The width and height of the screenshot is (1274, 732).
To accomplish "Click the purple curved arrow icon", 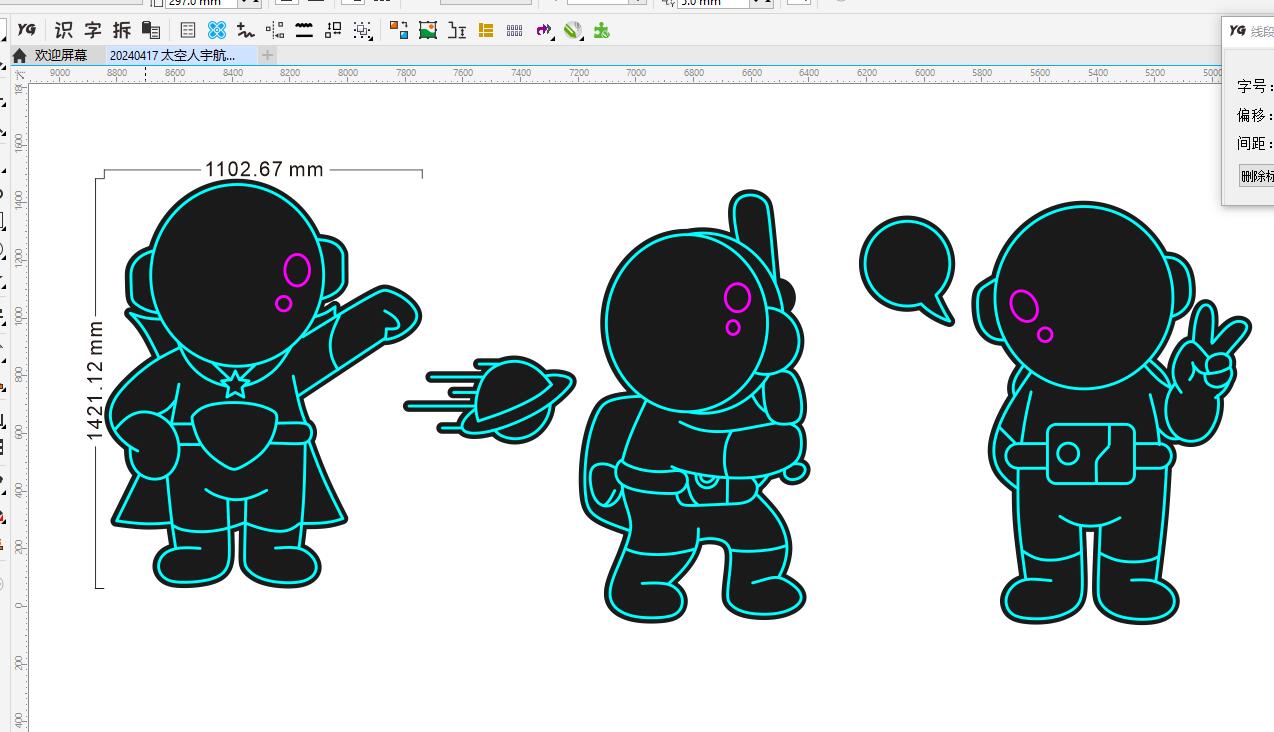I will point(544,31).
